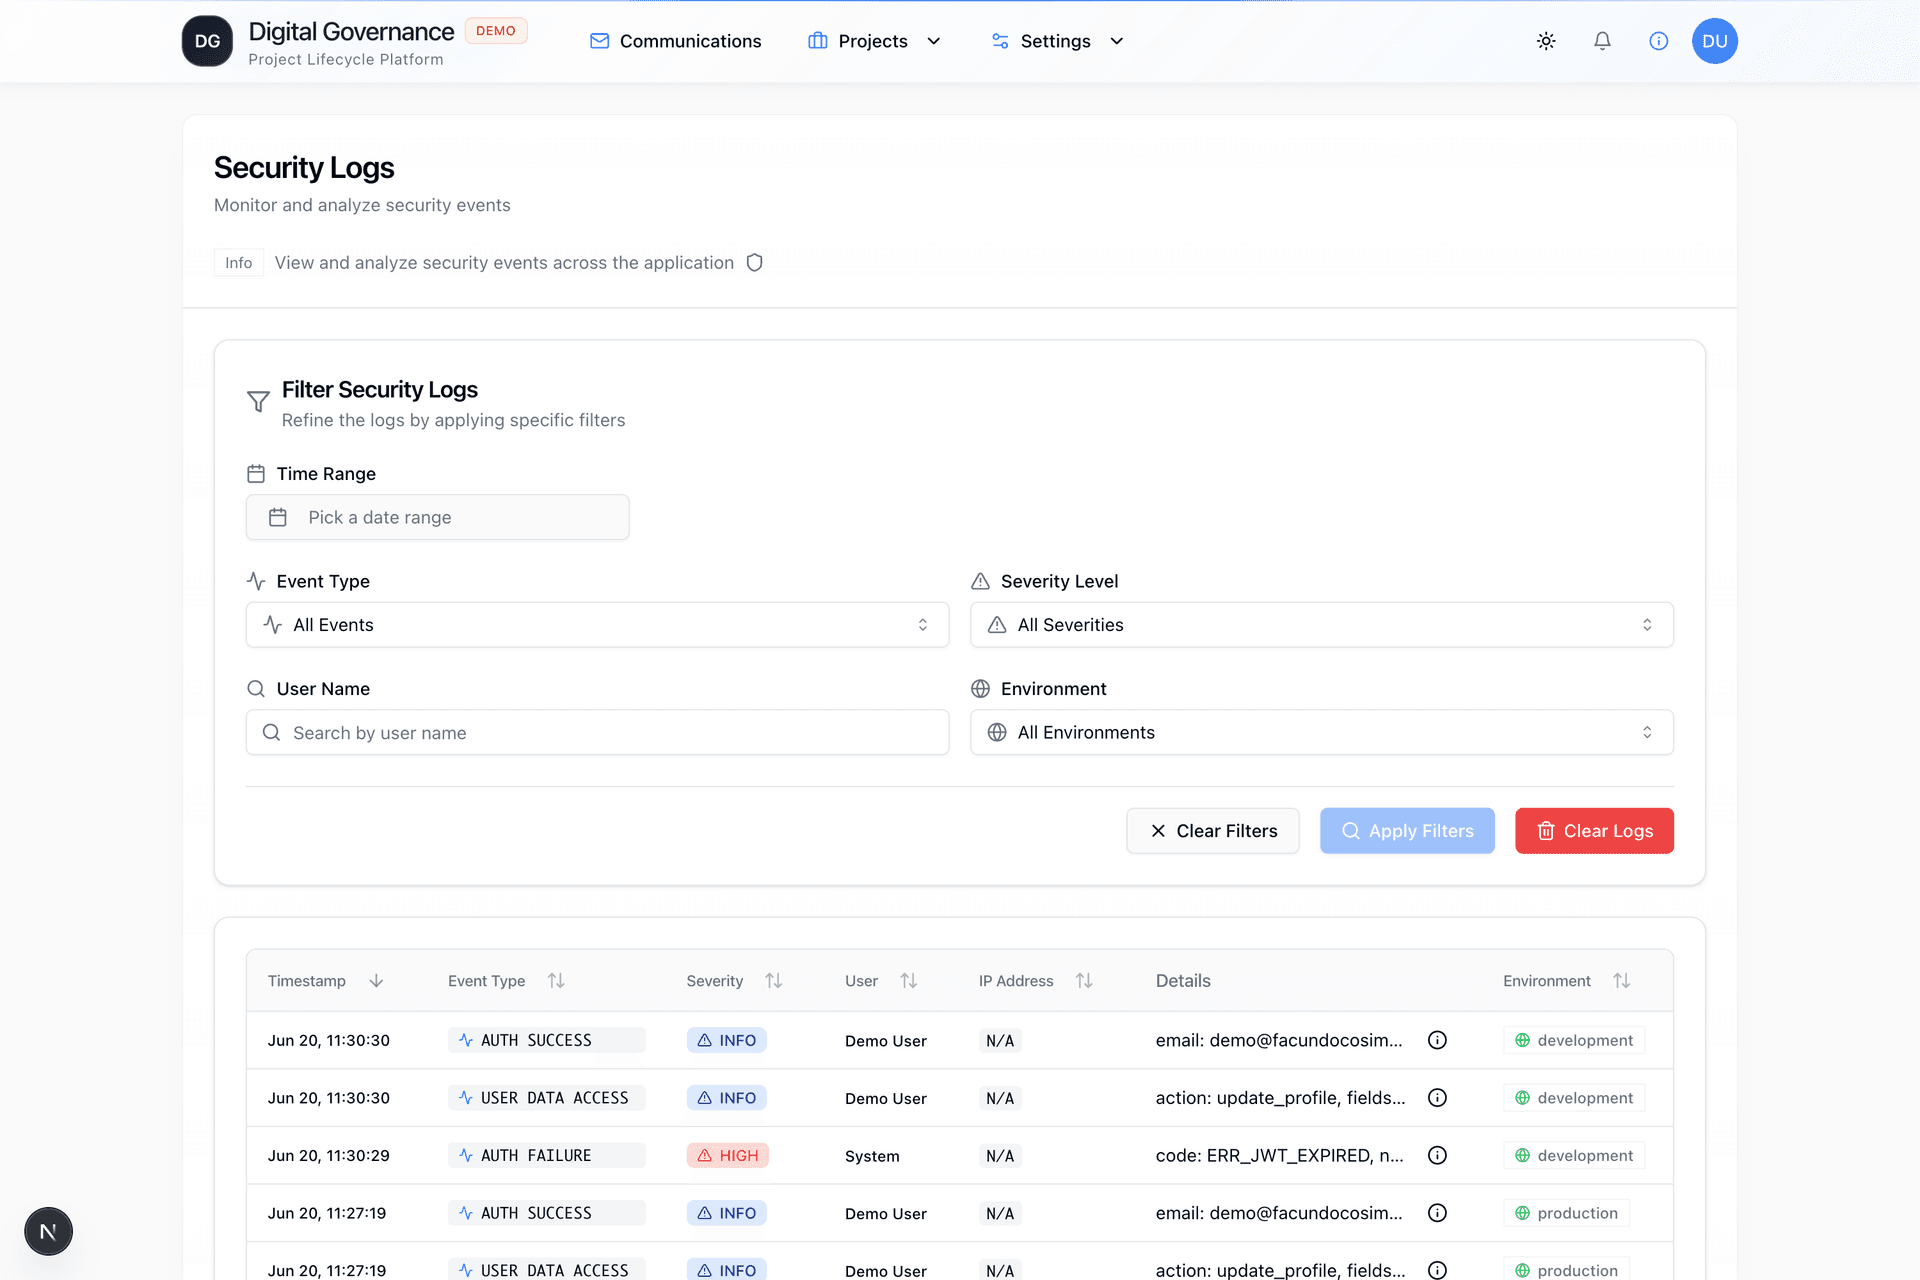Open the Projects menu
The image size is (1920, 1280).
[874, 41]
